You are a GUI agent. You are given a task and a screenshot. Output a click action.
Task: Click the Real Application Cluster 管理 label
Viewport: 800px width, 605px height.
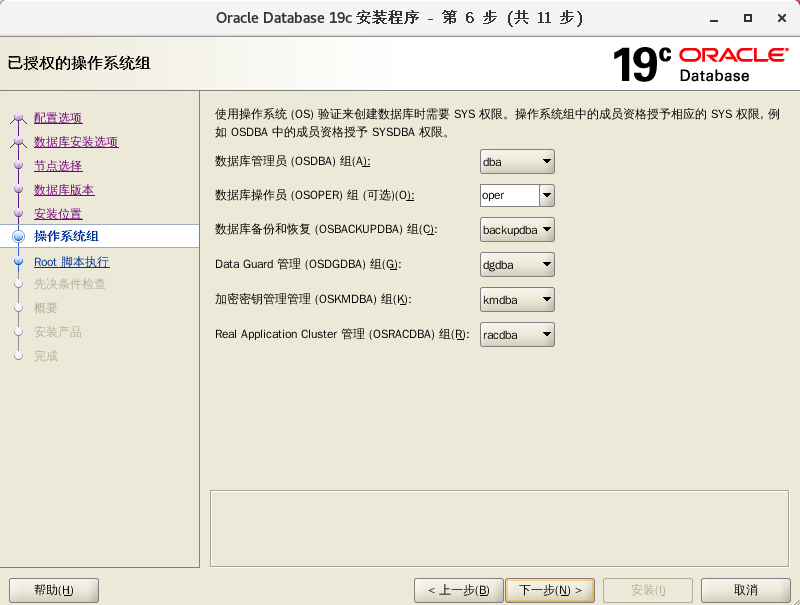pos(342,334)
